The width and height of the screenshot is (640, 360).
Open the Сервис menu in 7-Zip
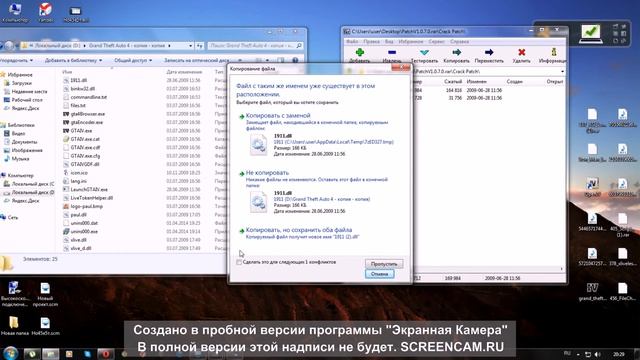(x=437, y=42)
